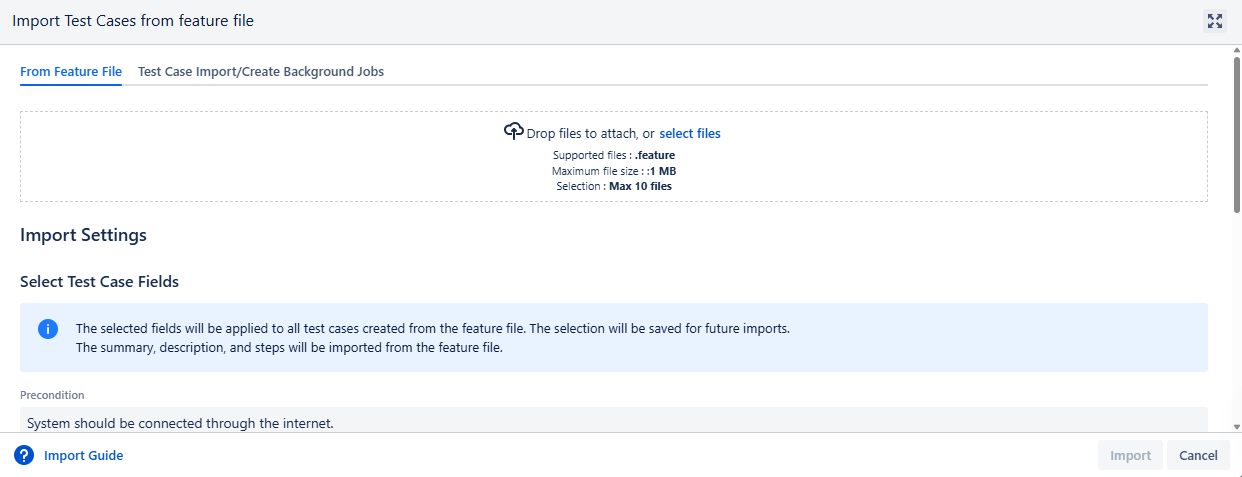Switch to From Feature File tab
The height and width of the screenshot is (477, 1242).
[x=71, y=72]
